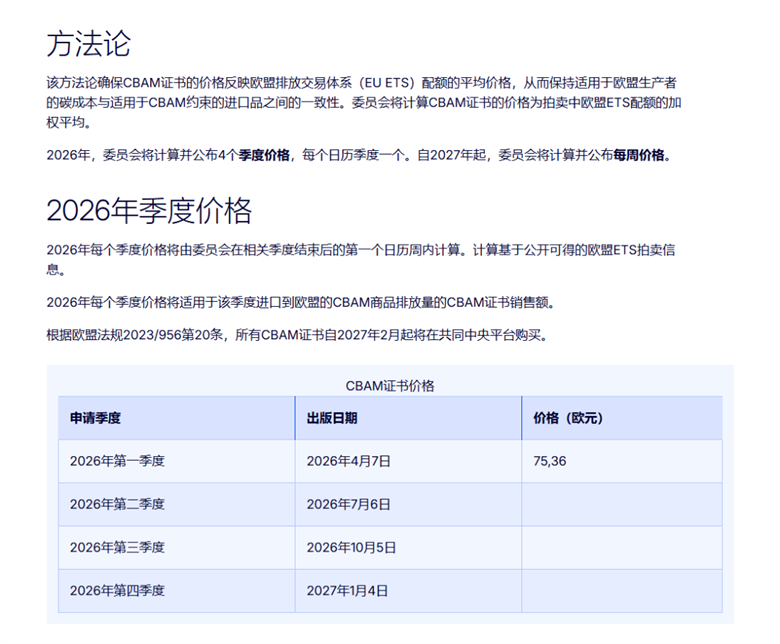Select the 2026年第二季度 cell
Screen dimensions: 780x644
click(x=177, y=504)
